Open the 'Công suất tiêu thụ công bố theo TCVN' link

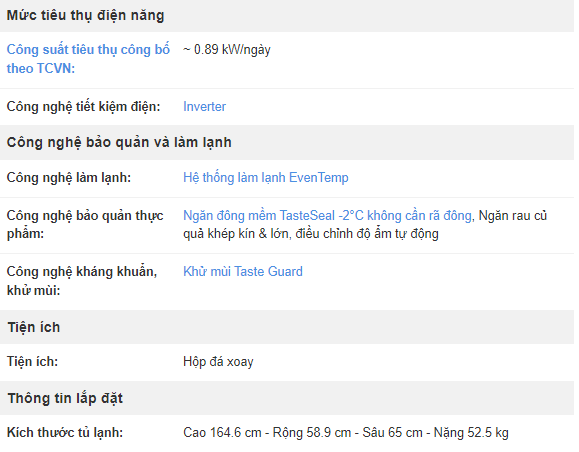coord(88,59)
